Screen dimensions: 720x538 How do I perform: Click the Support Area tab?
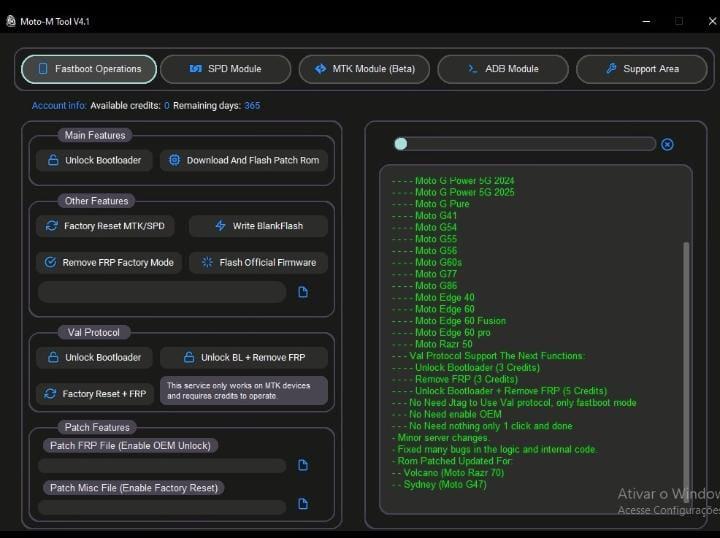pos(641,69)
